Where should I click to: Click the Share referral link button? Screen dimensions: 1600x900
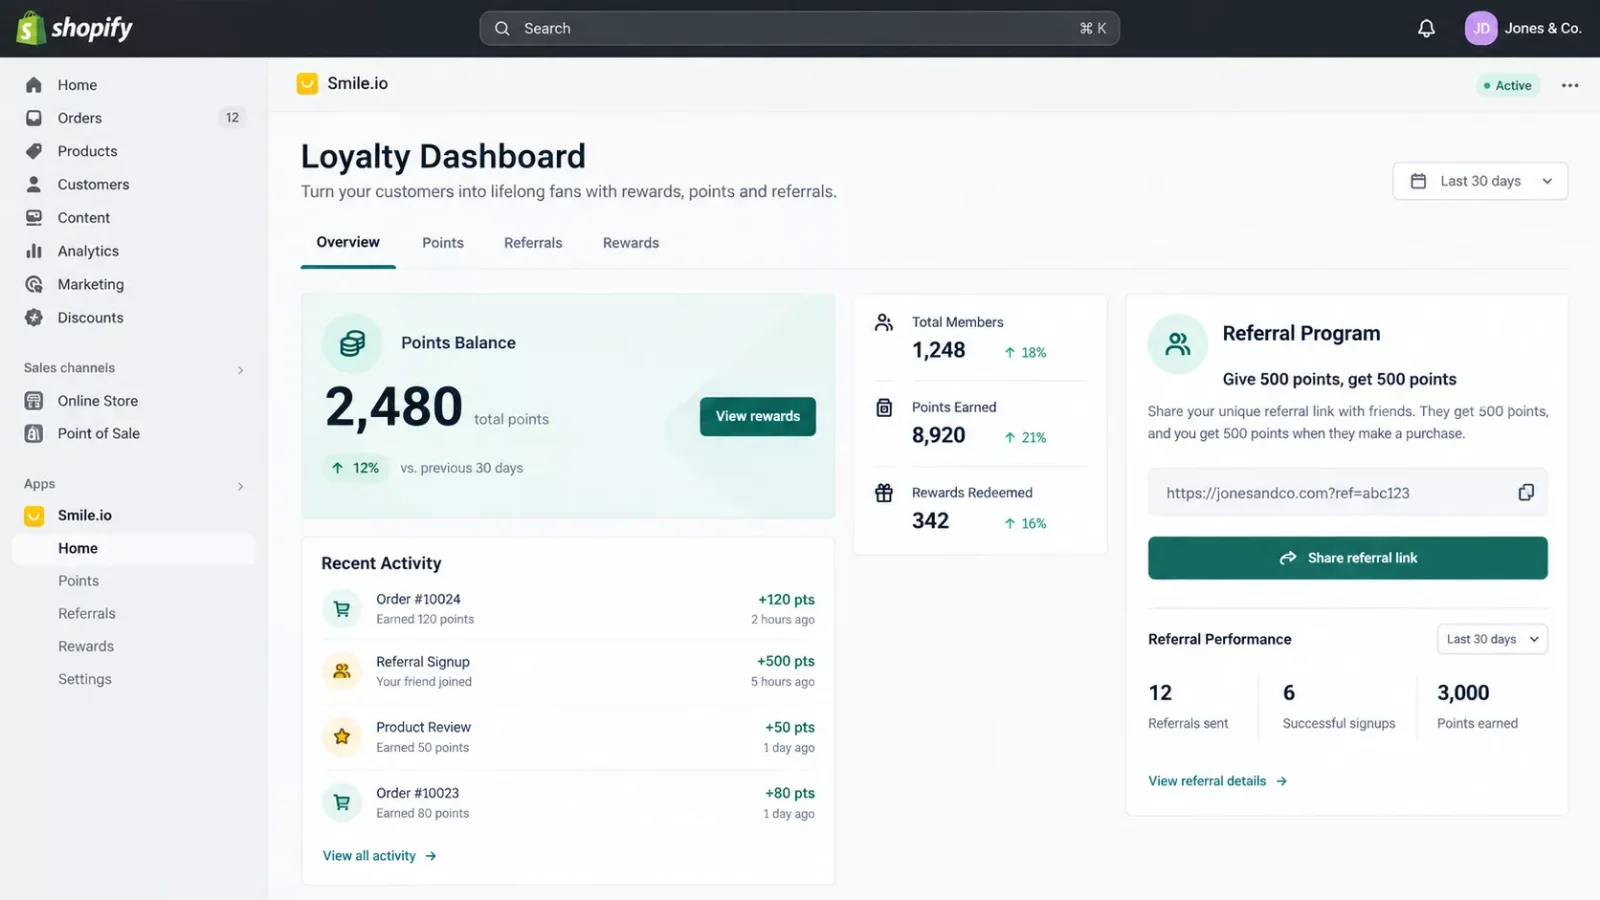point(1348,558)
